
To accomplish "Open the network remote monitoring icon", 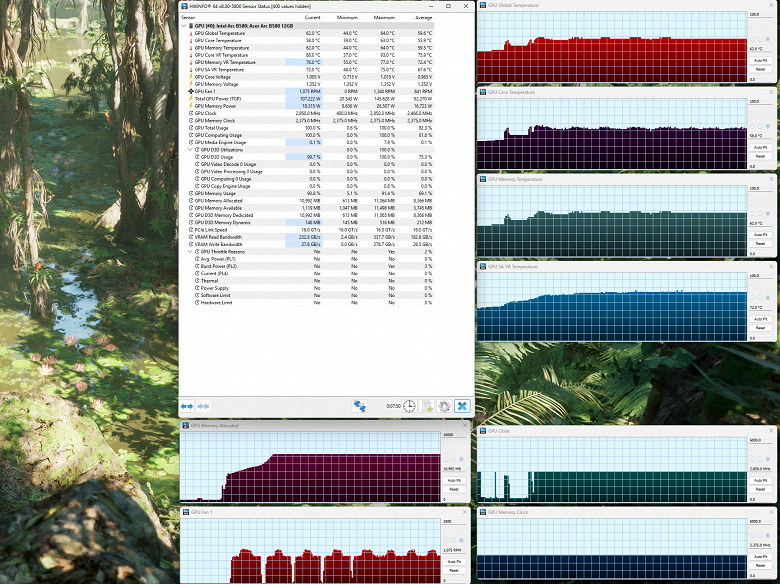I will [359, 406].
